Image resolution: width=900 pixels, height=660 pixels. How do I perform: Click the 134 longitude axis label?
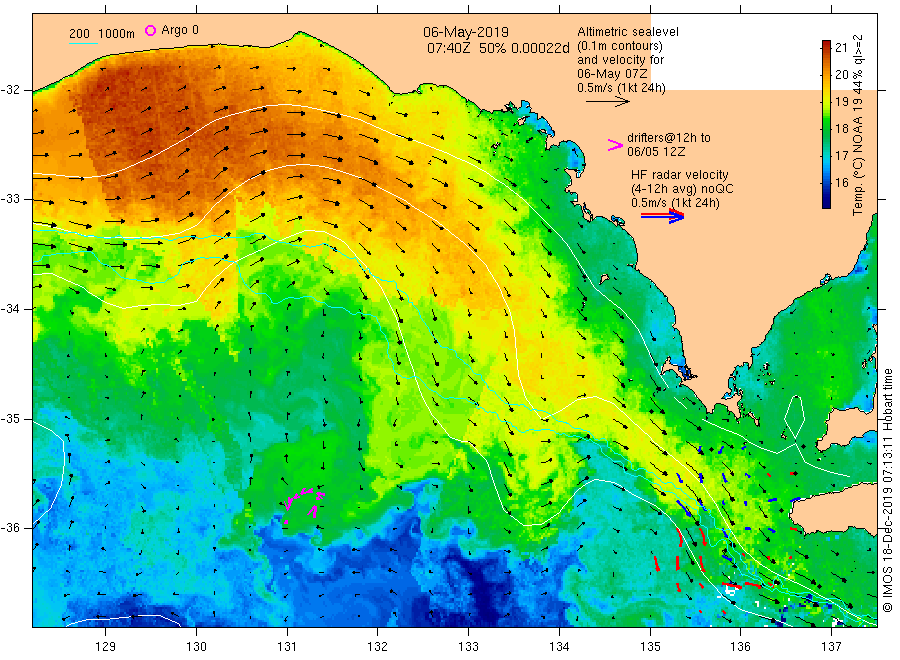point(559,647)
